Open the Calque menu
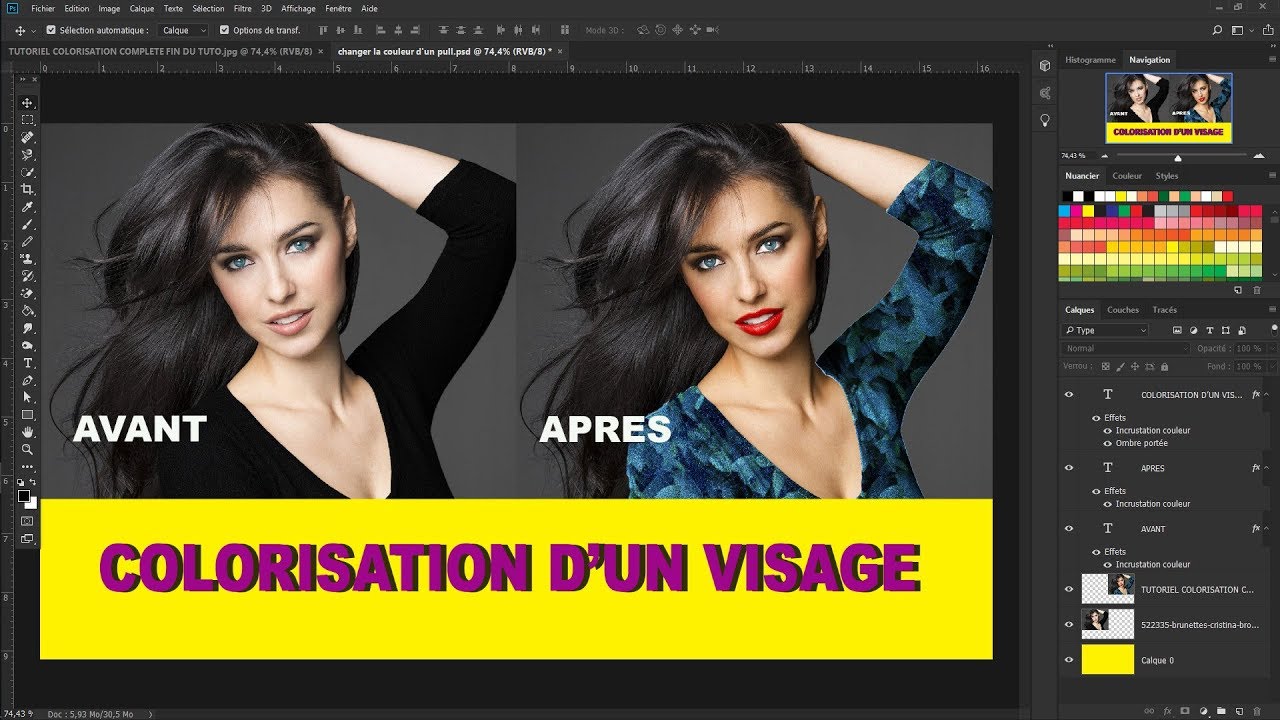 pos(141,8)
